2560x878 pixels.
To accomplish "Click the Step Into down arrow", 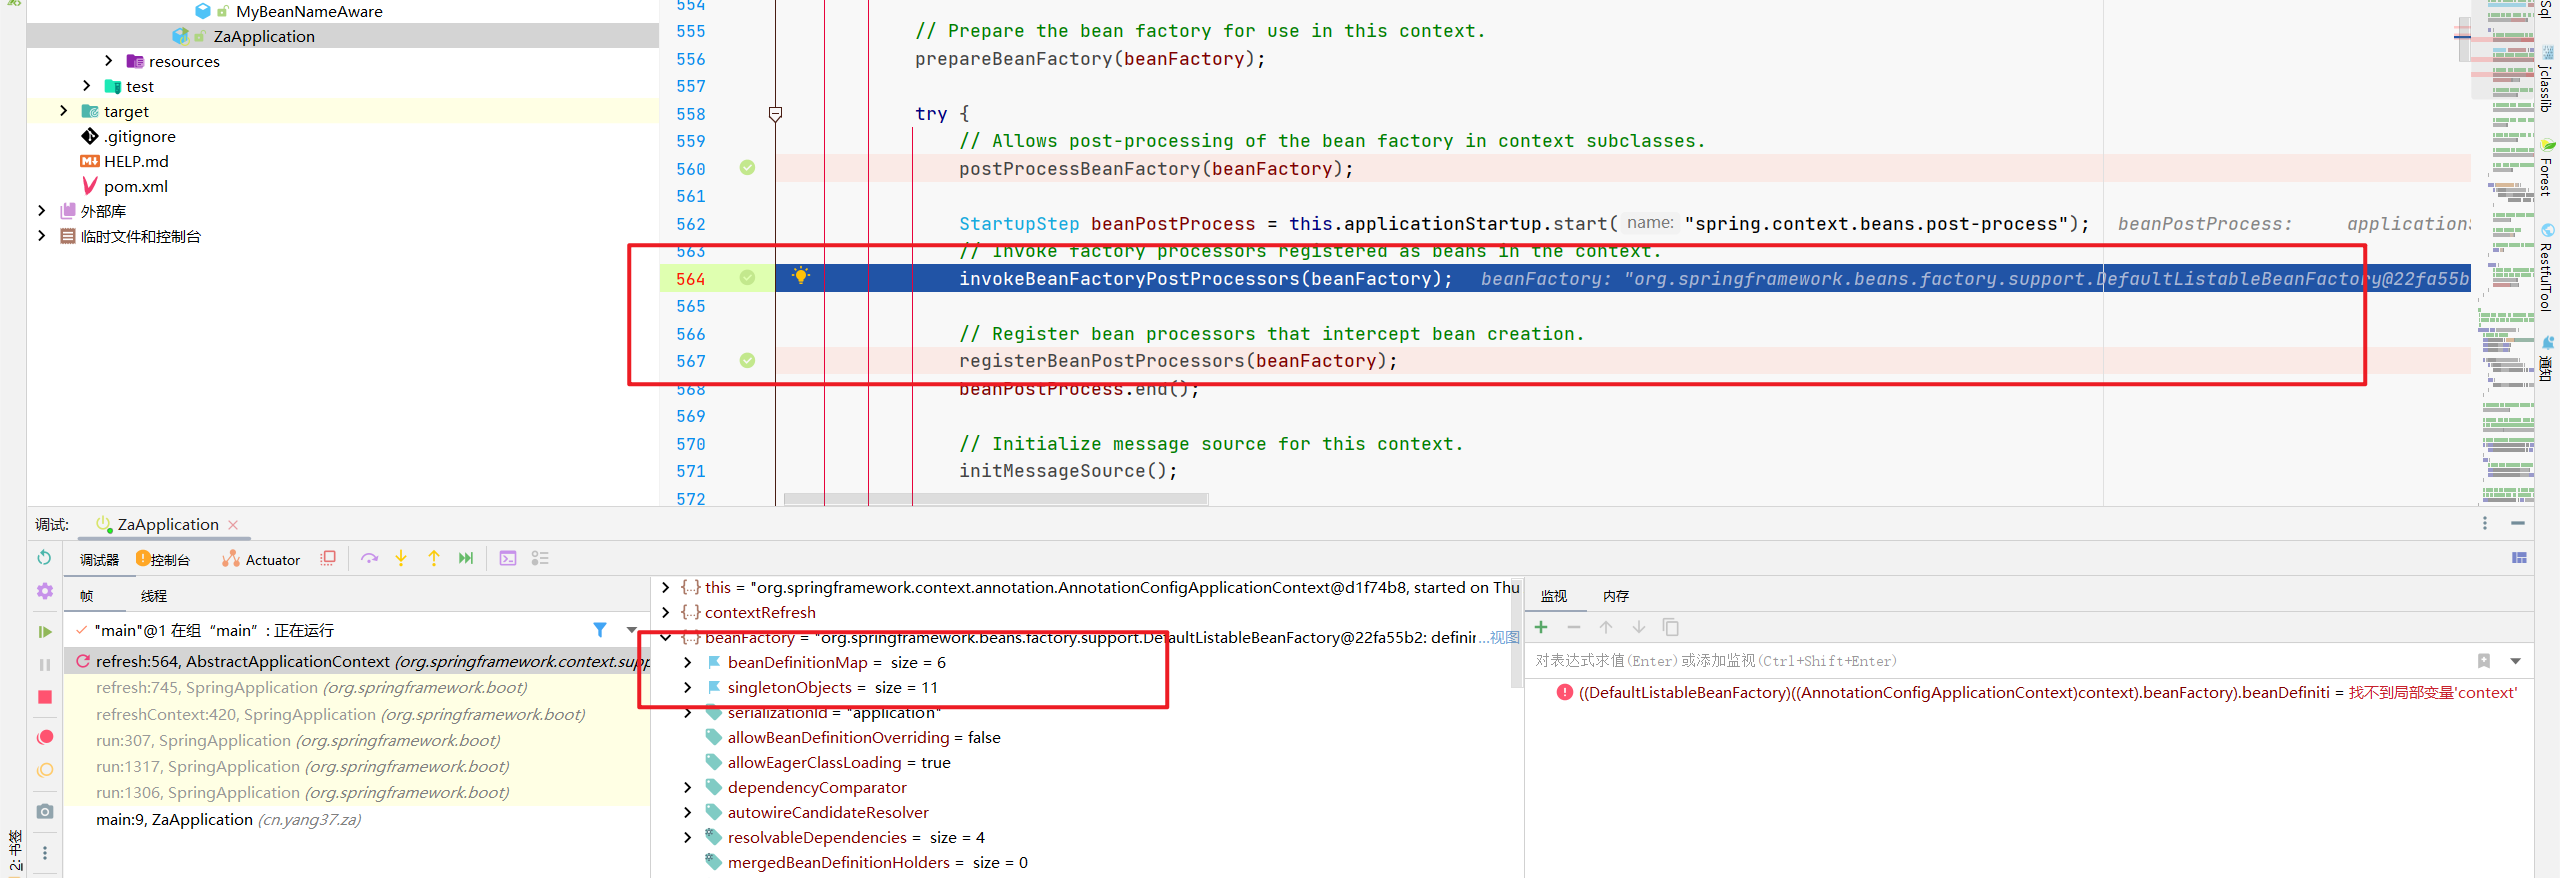I will click(x=401, y=558).
